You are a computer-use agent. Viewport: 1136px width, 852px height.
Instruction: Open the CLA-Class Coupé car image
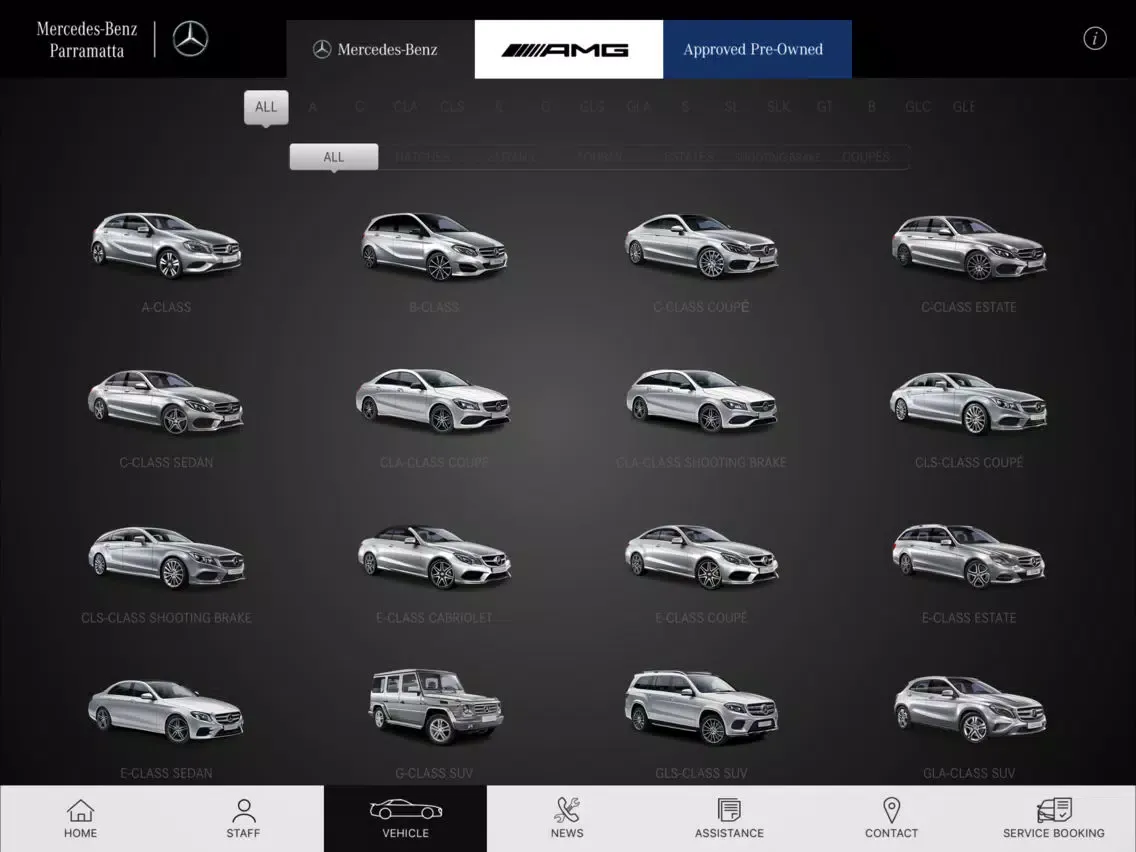point(433,401)
